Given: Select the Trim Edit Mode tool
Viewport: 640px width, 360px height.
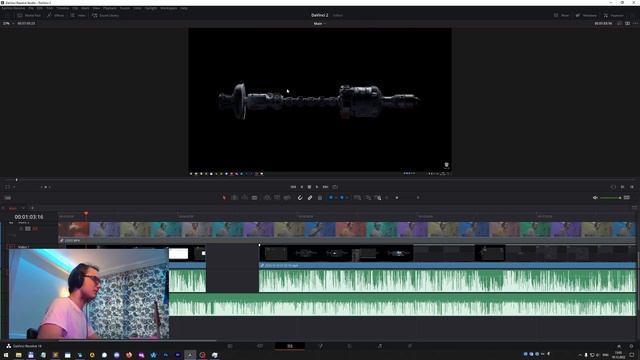Looking at the screenshot, I should pos(234,198).
